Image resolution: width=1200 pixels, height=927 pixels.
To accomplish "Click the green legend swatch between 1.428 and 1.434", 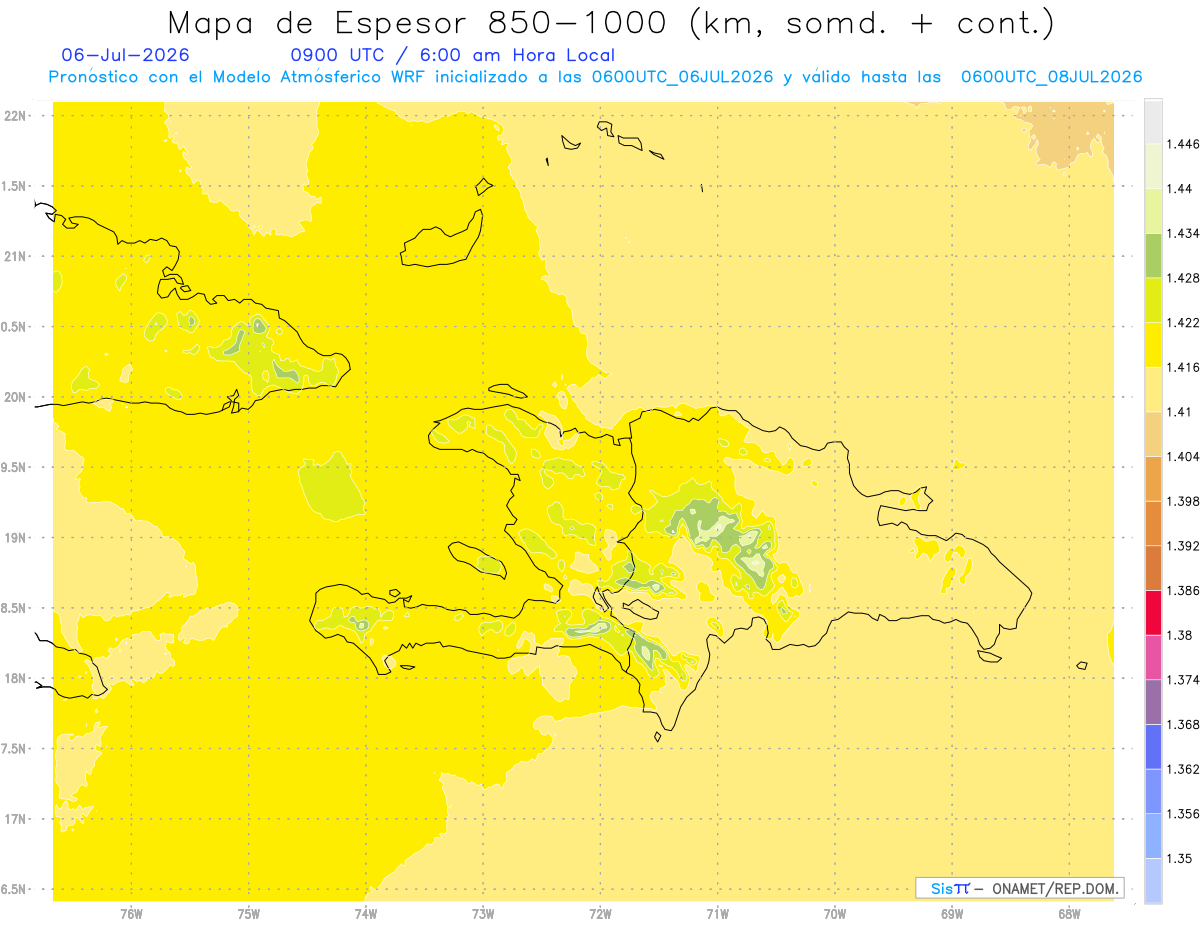I will [1153, 255].
